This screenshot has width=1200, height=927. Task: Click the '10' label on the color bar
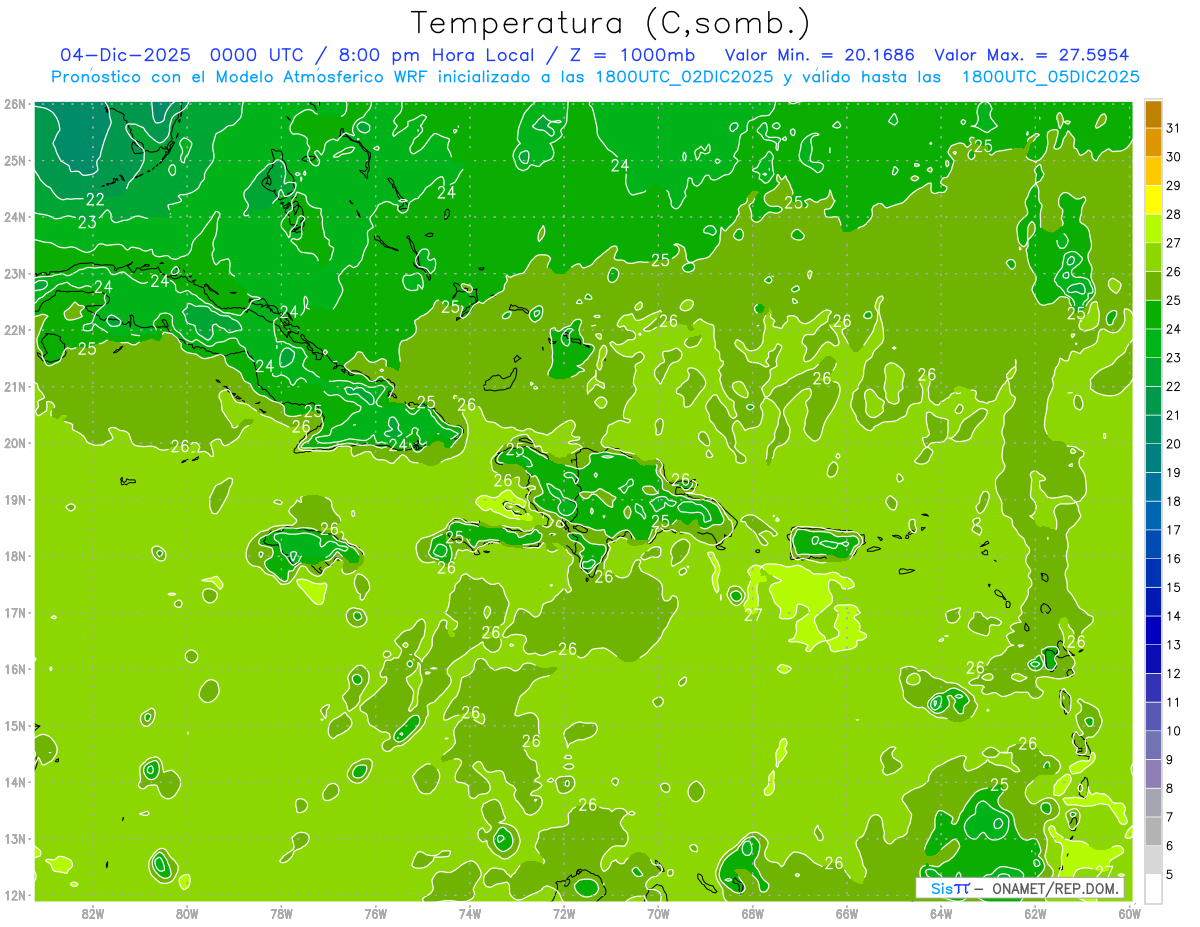1173,732
